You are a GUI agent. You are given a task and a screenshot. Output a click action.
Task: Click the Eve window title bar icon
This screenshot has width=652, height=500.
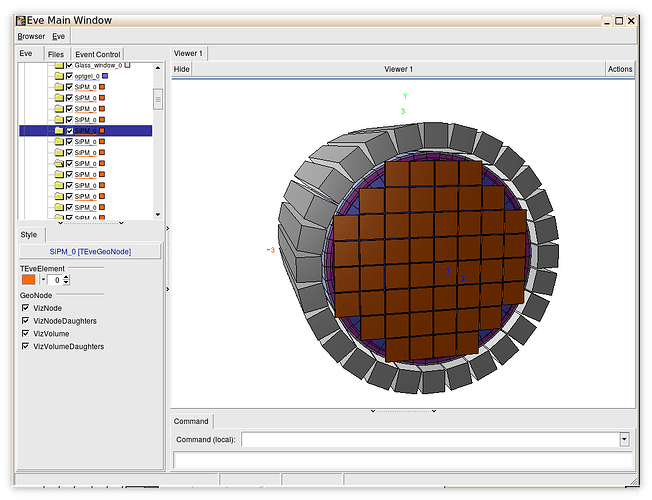click(x=21, y=20)
